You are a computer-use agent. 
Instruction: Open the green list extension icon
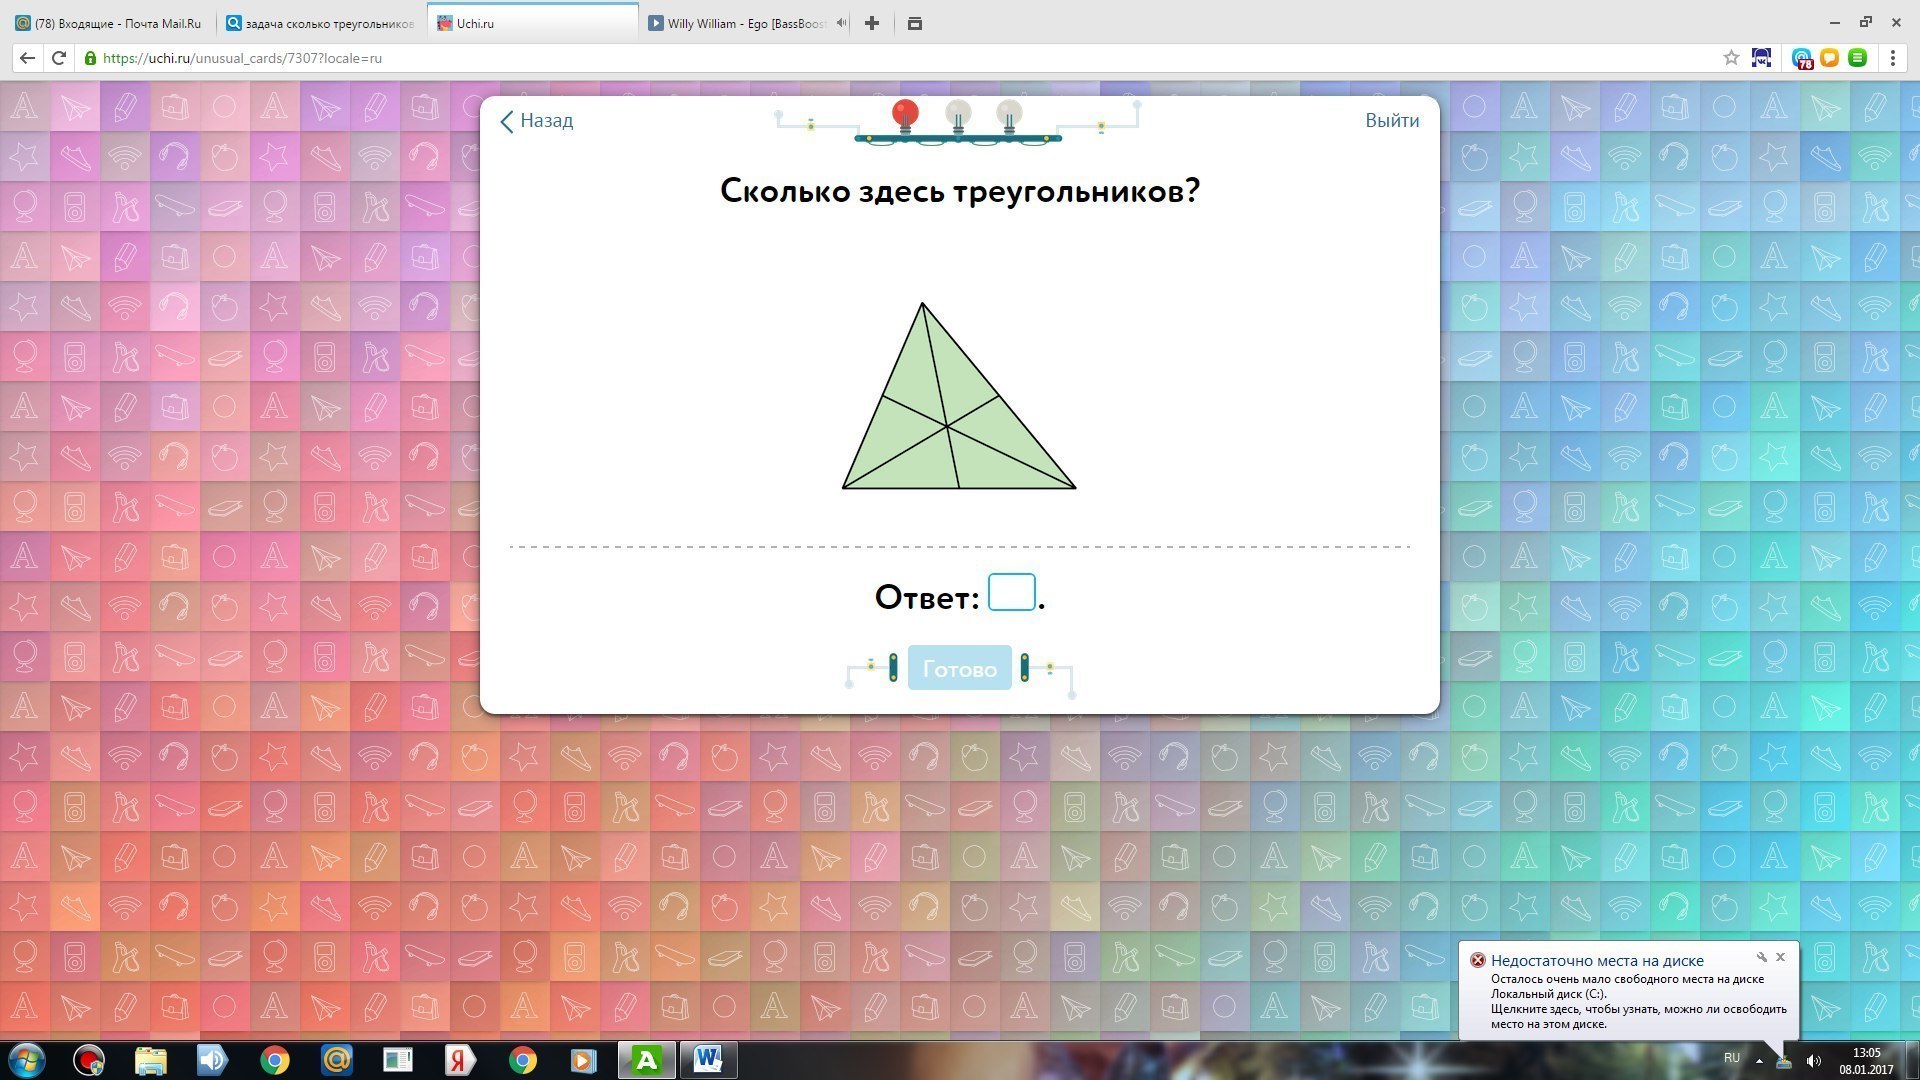pos(1856,57)
